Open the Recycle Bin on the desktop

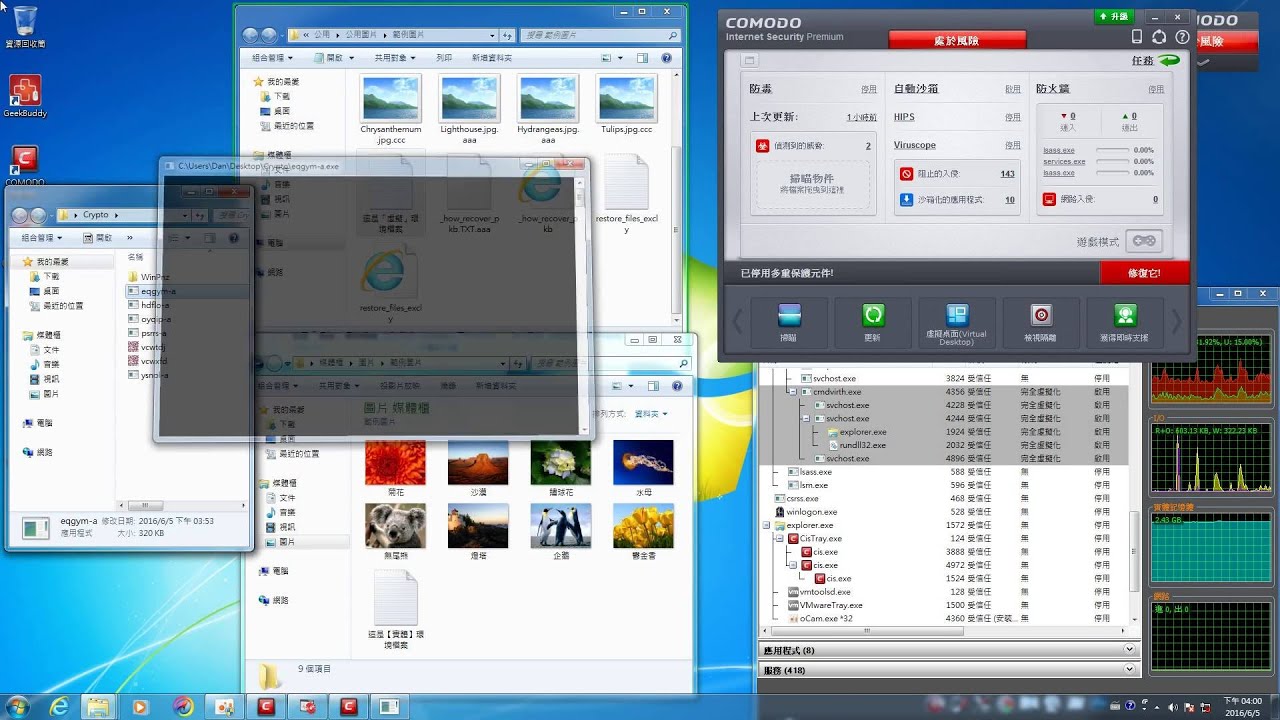25,27
